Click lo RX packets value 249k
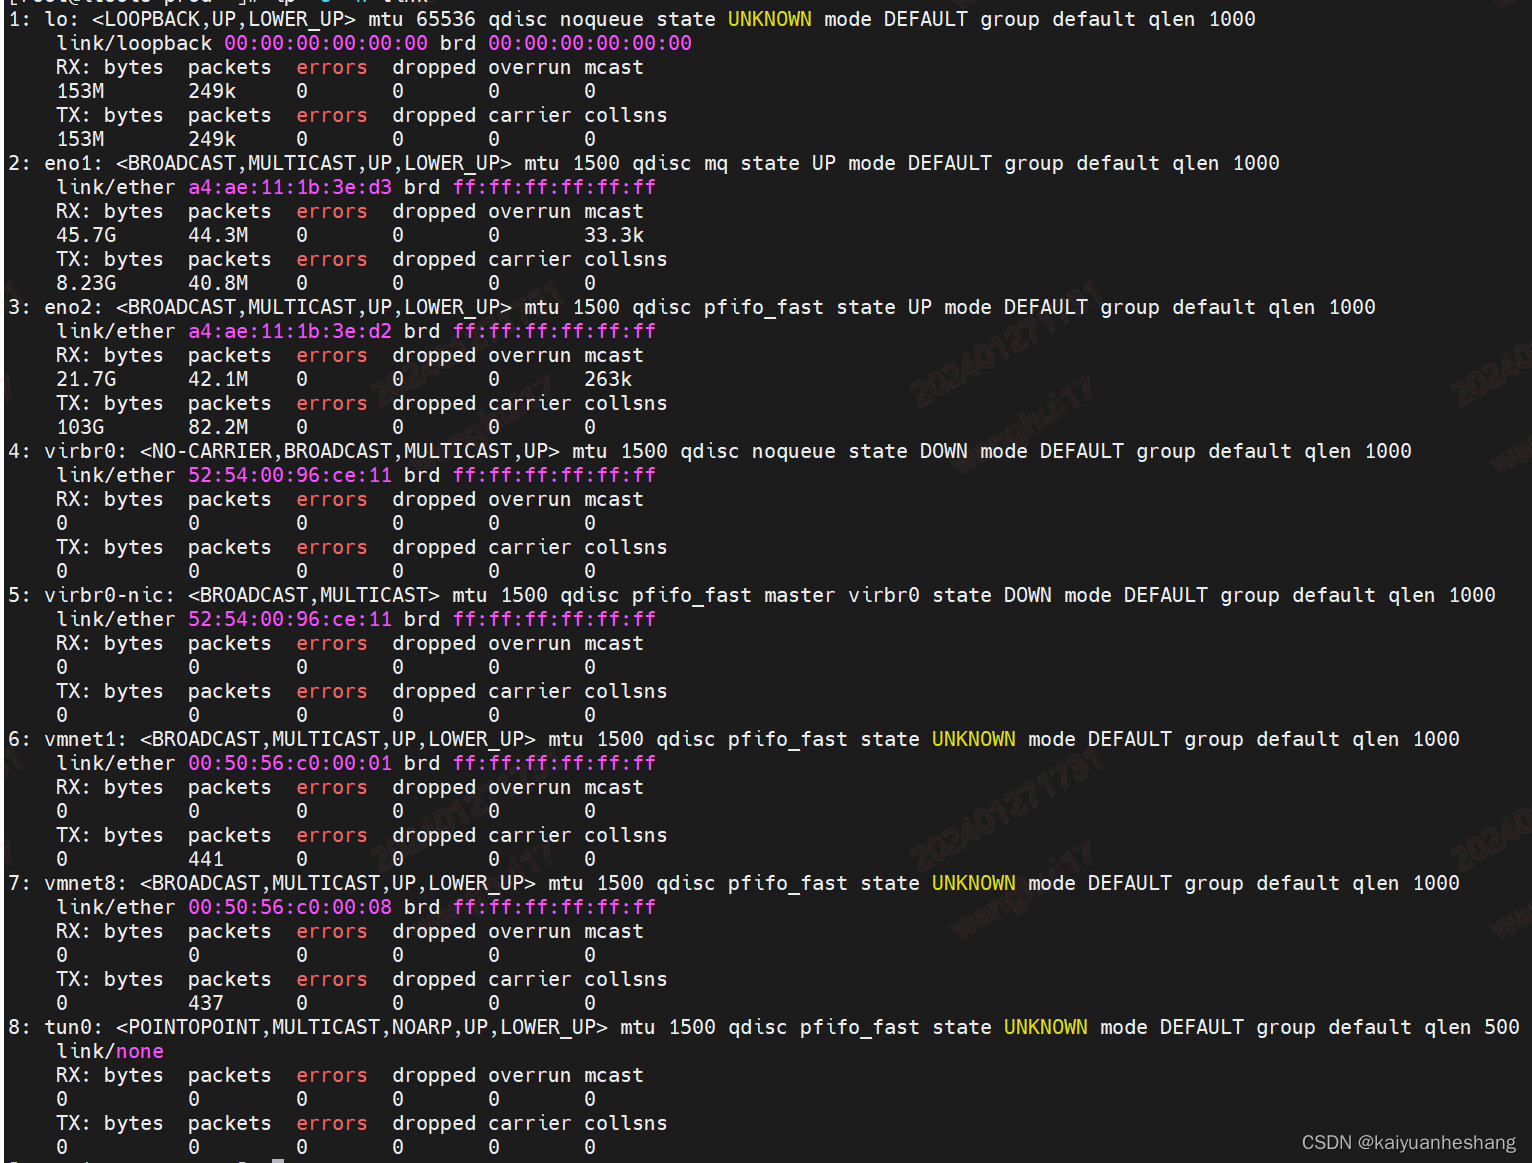This screenshot has height=1163, width=1532. tap(212, 91)
